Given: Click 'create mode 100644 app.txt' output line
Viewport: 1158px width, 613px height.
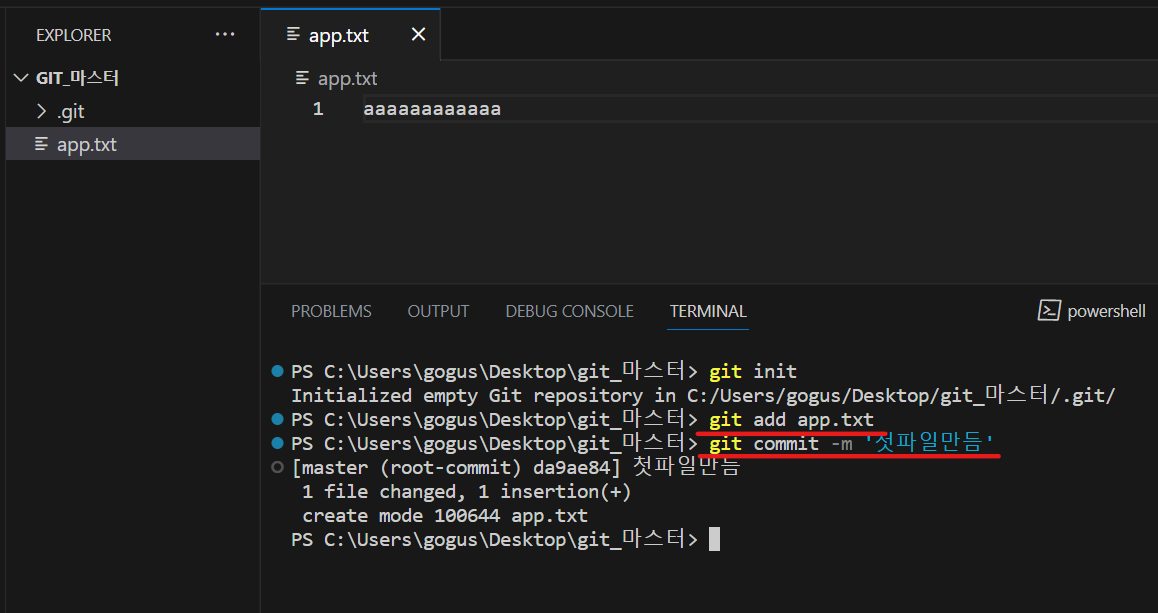Looking at the screenshot, I should (x=445, y=516).
